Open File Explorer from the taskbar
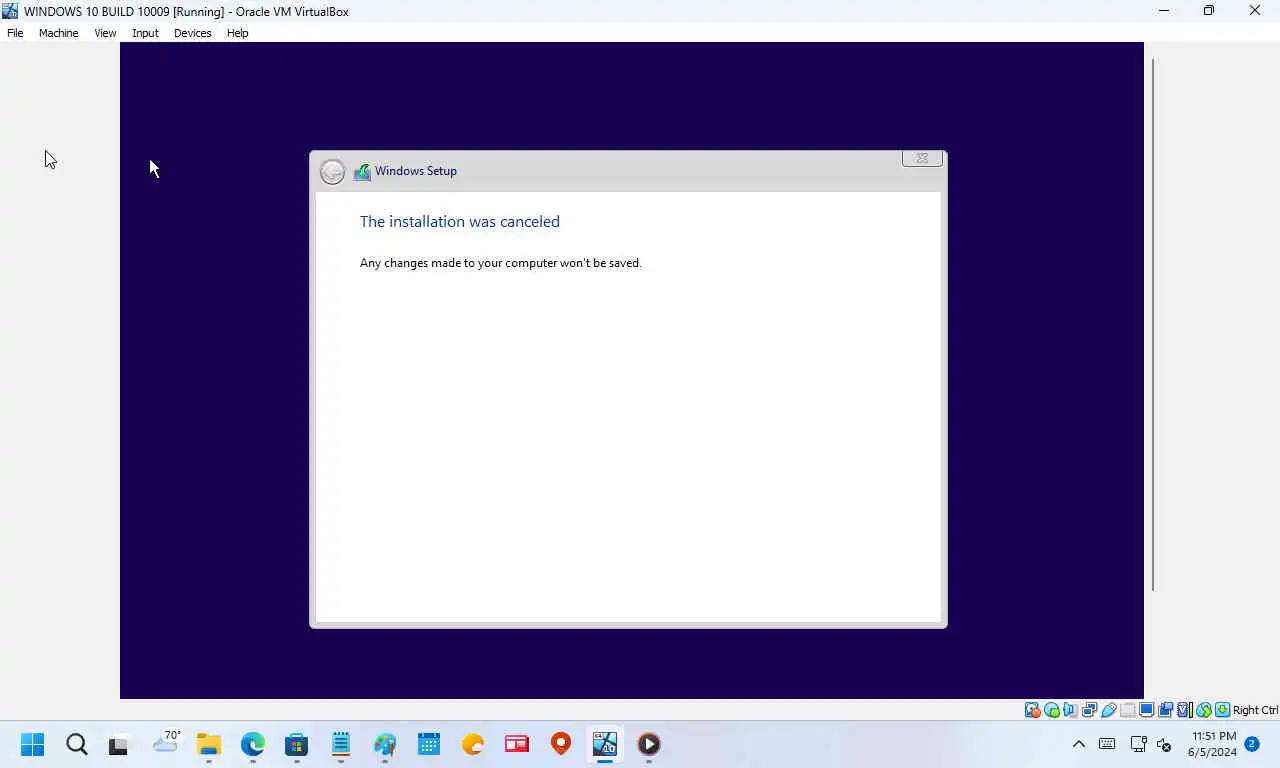Viewport: 1280px width, 768px height. (x=208, y=744)
